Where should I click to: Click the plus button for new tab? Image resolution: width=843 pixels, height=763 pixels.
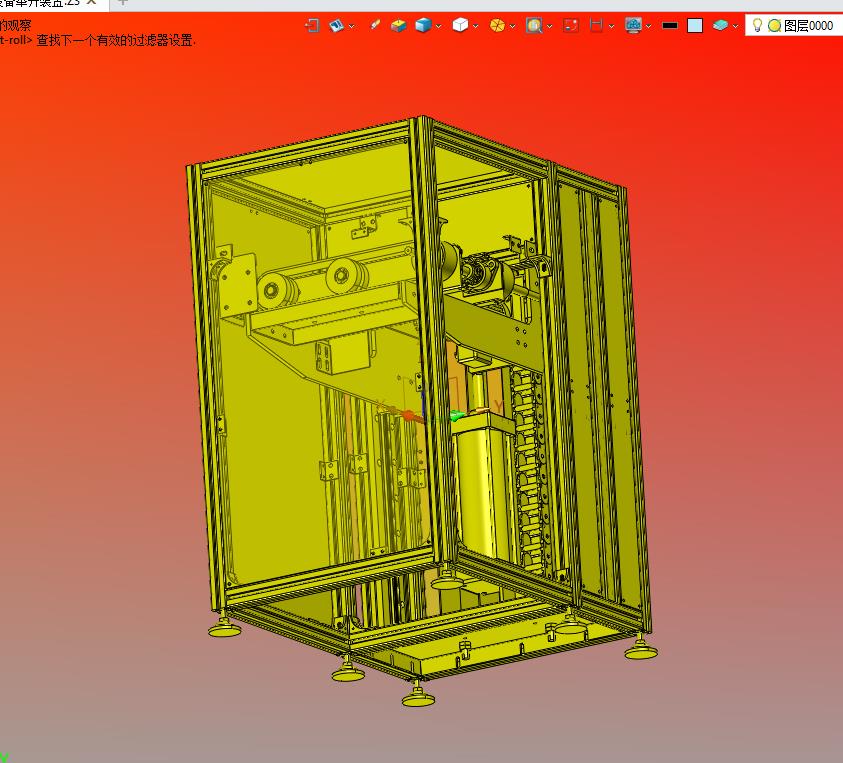[123, 3]
